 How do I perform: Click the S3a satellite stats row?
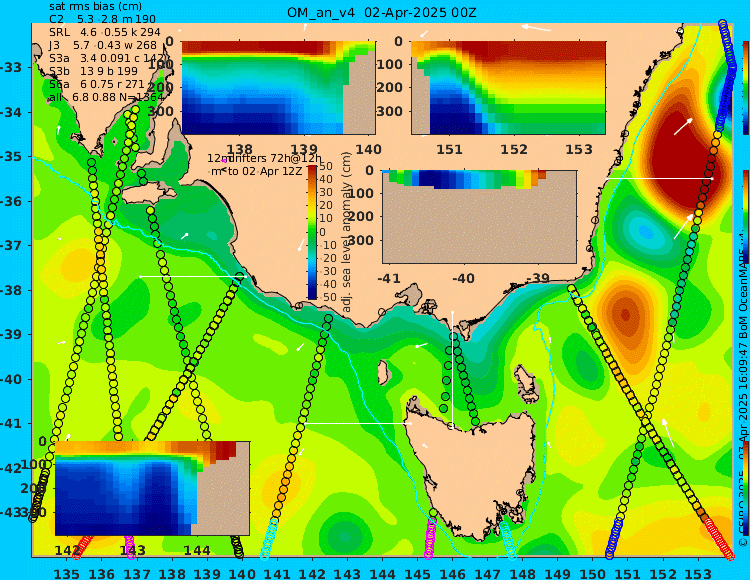pyautogui.click(x=106, y=58)
